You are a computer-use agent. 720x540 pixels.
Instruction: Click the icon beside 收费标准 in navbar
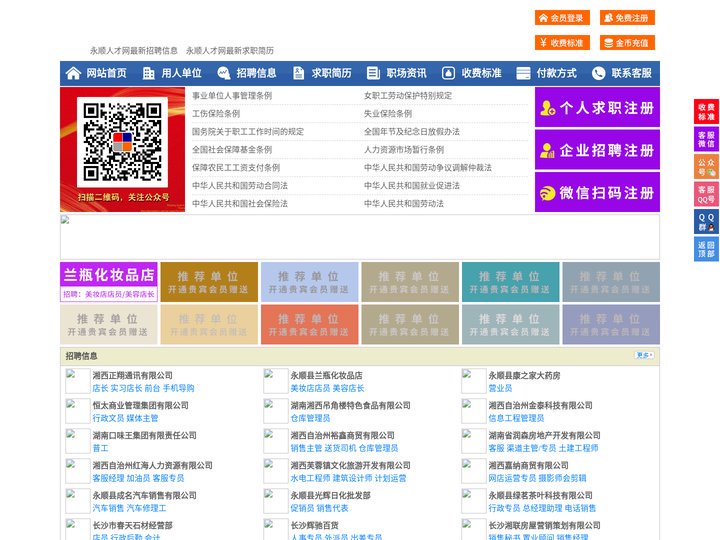pyautogui.click(x=448, y=73)
